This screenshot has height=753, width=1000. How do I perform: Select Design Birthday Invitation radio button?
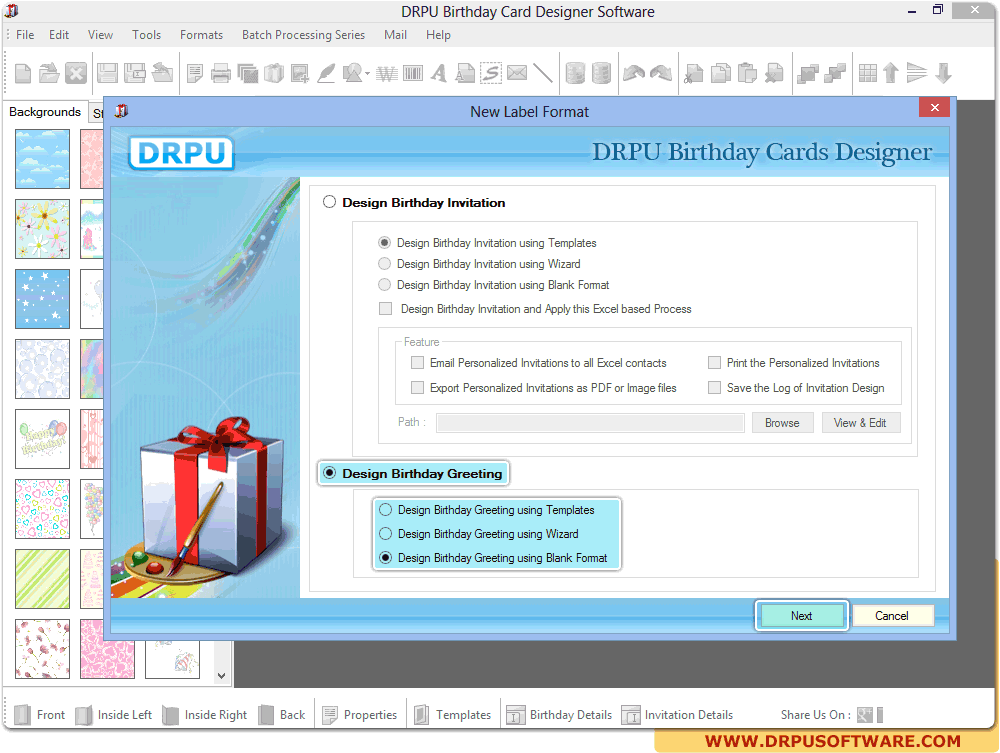(x=329, y=202)
